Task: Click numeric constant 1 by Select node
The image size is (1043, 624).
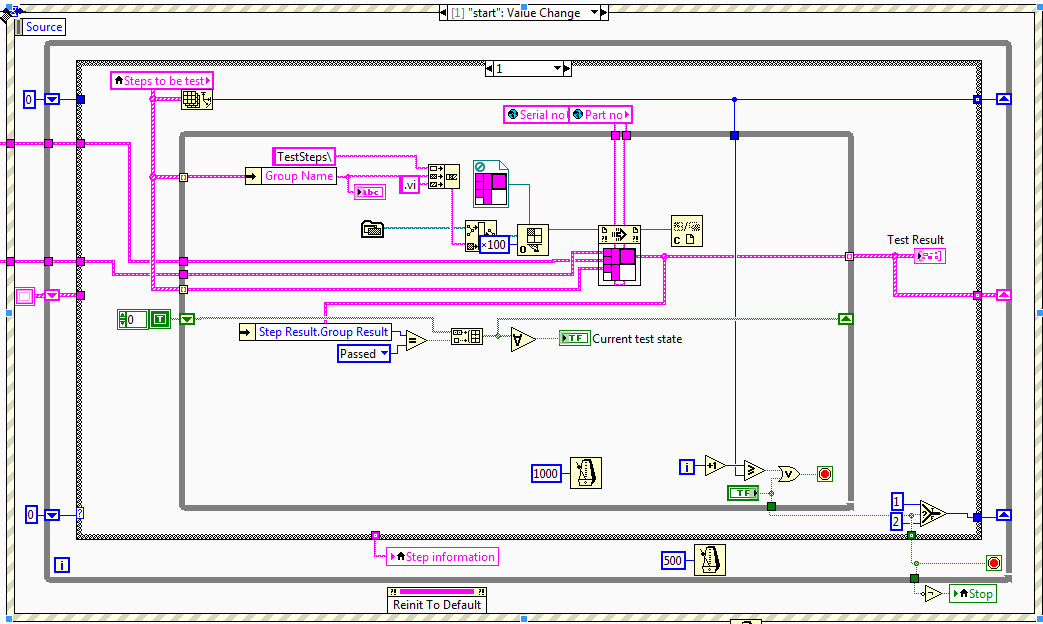Action: point(897,502)
